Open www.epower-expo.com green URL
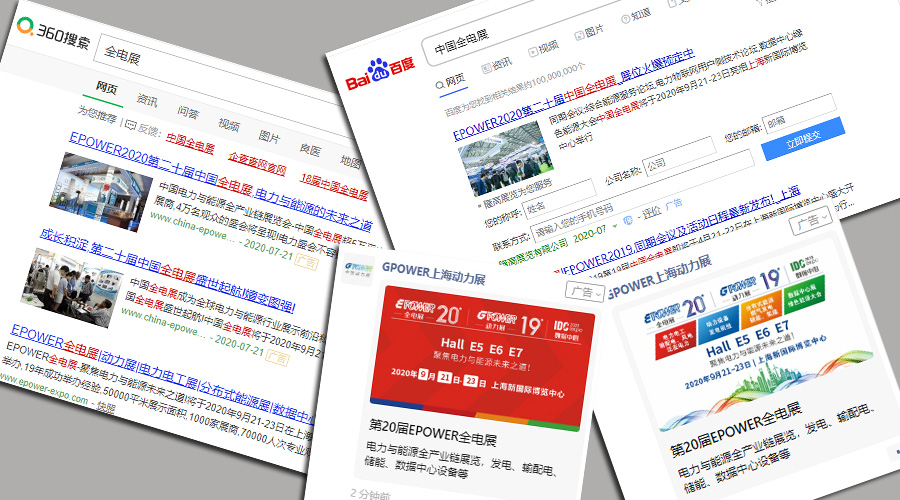The width and height of the screenshot is (900, 500). 44,389
